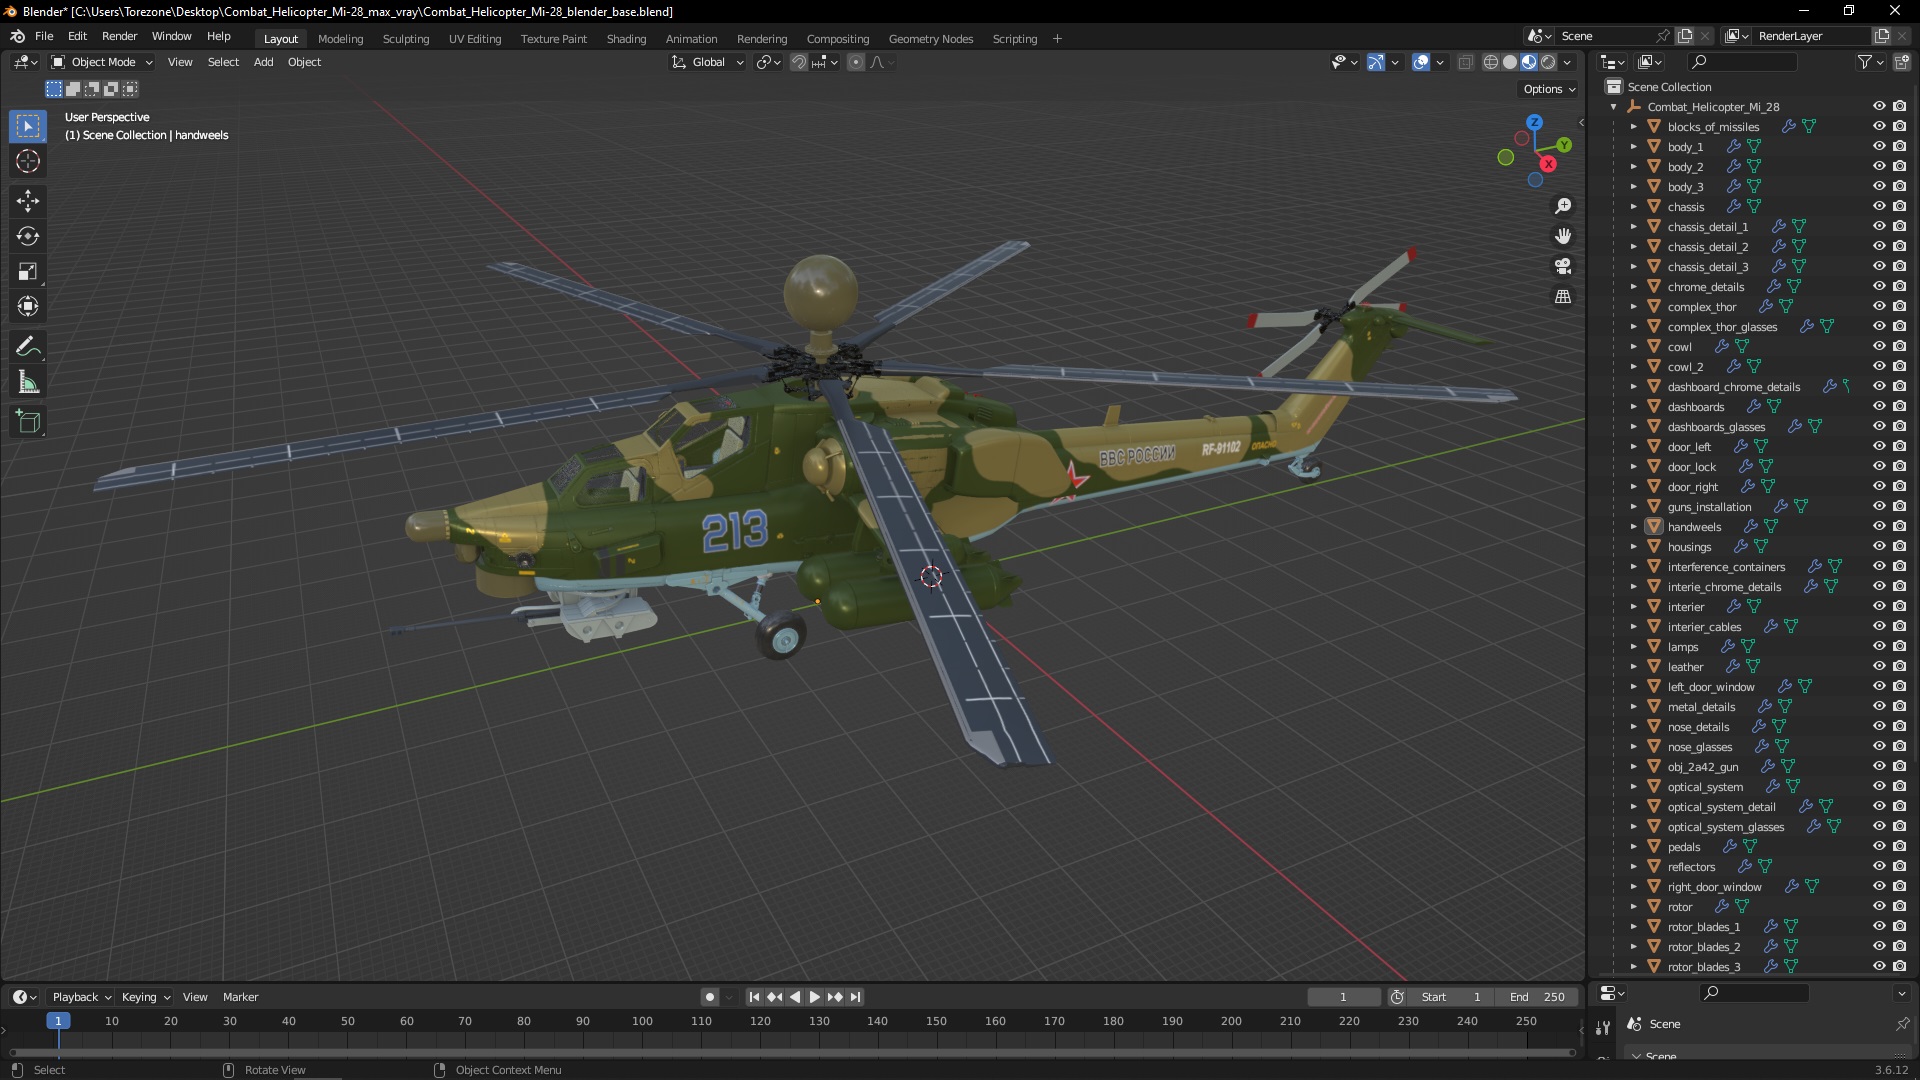The image size is (1920, 1080).
Task: Open the Keying dropdown
Action: click(145, 997)
